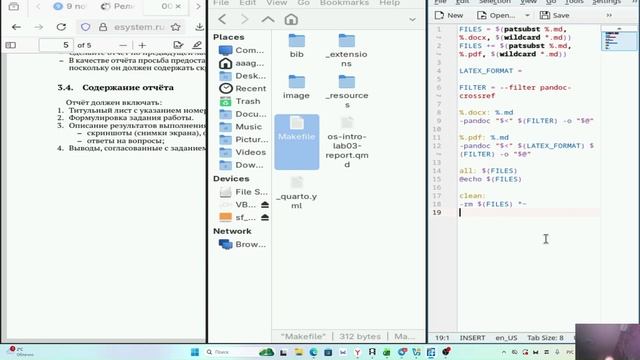
Task: Select the _resources folder
Action: coord(347,92)
